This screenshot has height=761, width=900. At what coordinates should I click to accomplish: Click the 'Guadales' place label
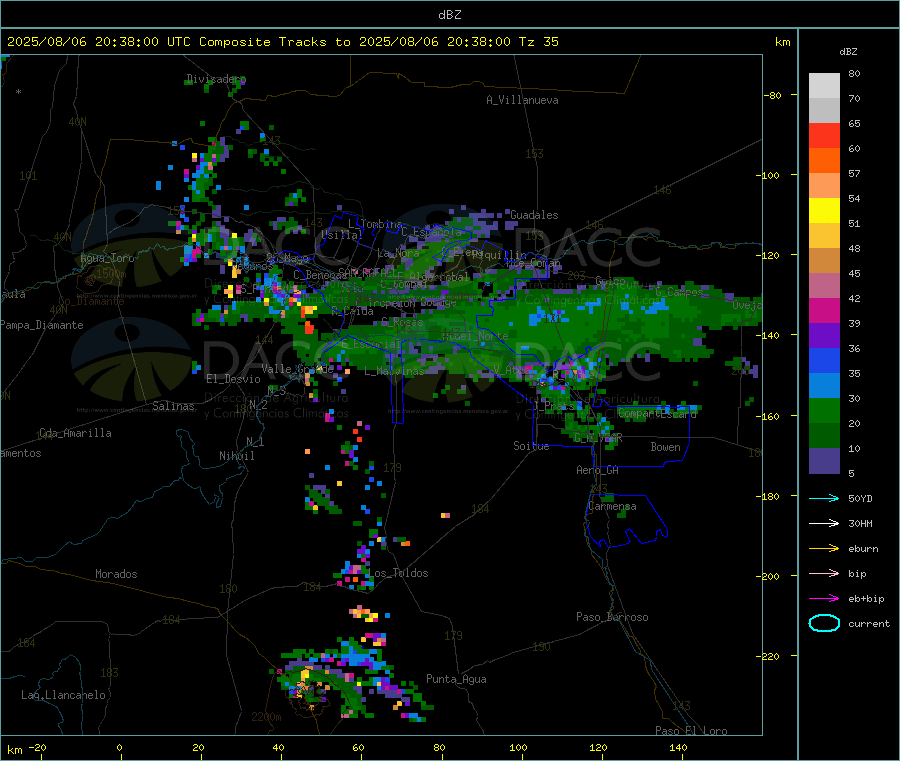coord(534,215)
